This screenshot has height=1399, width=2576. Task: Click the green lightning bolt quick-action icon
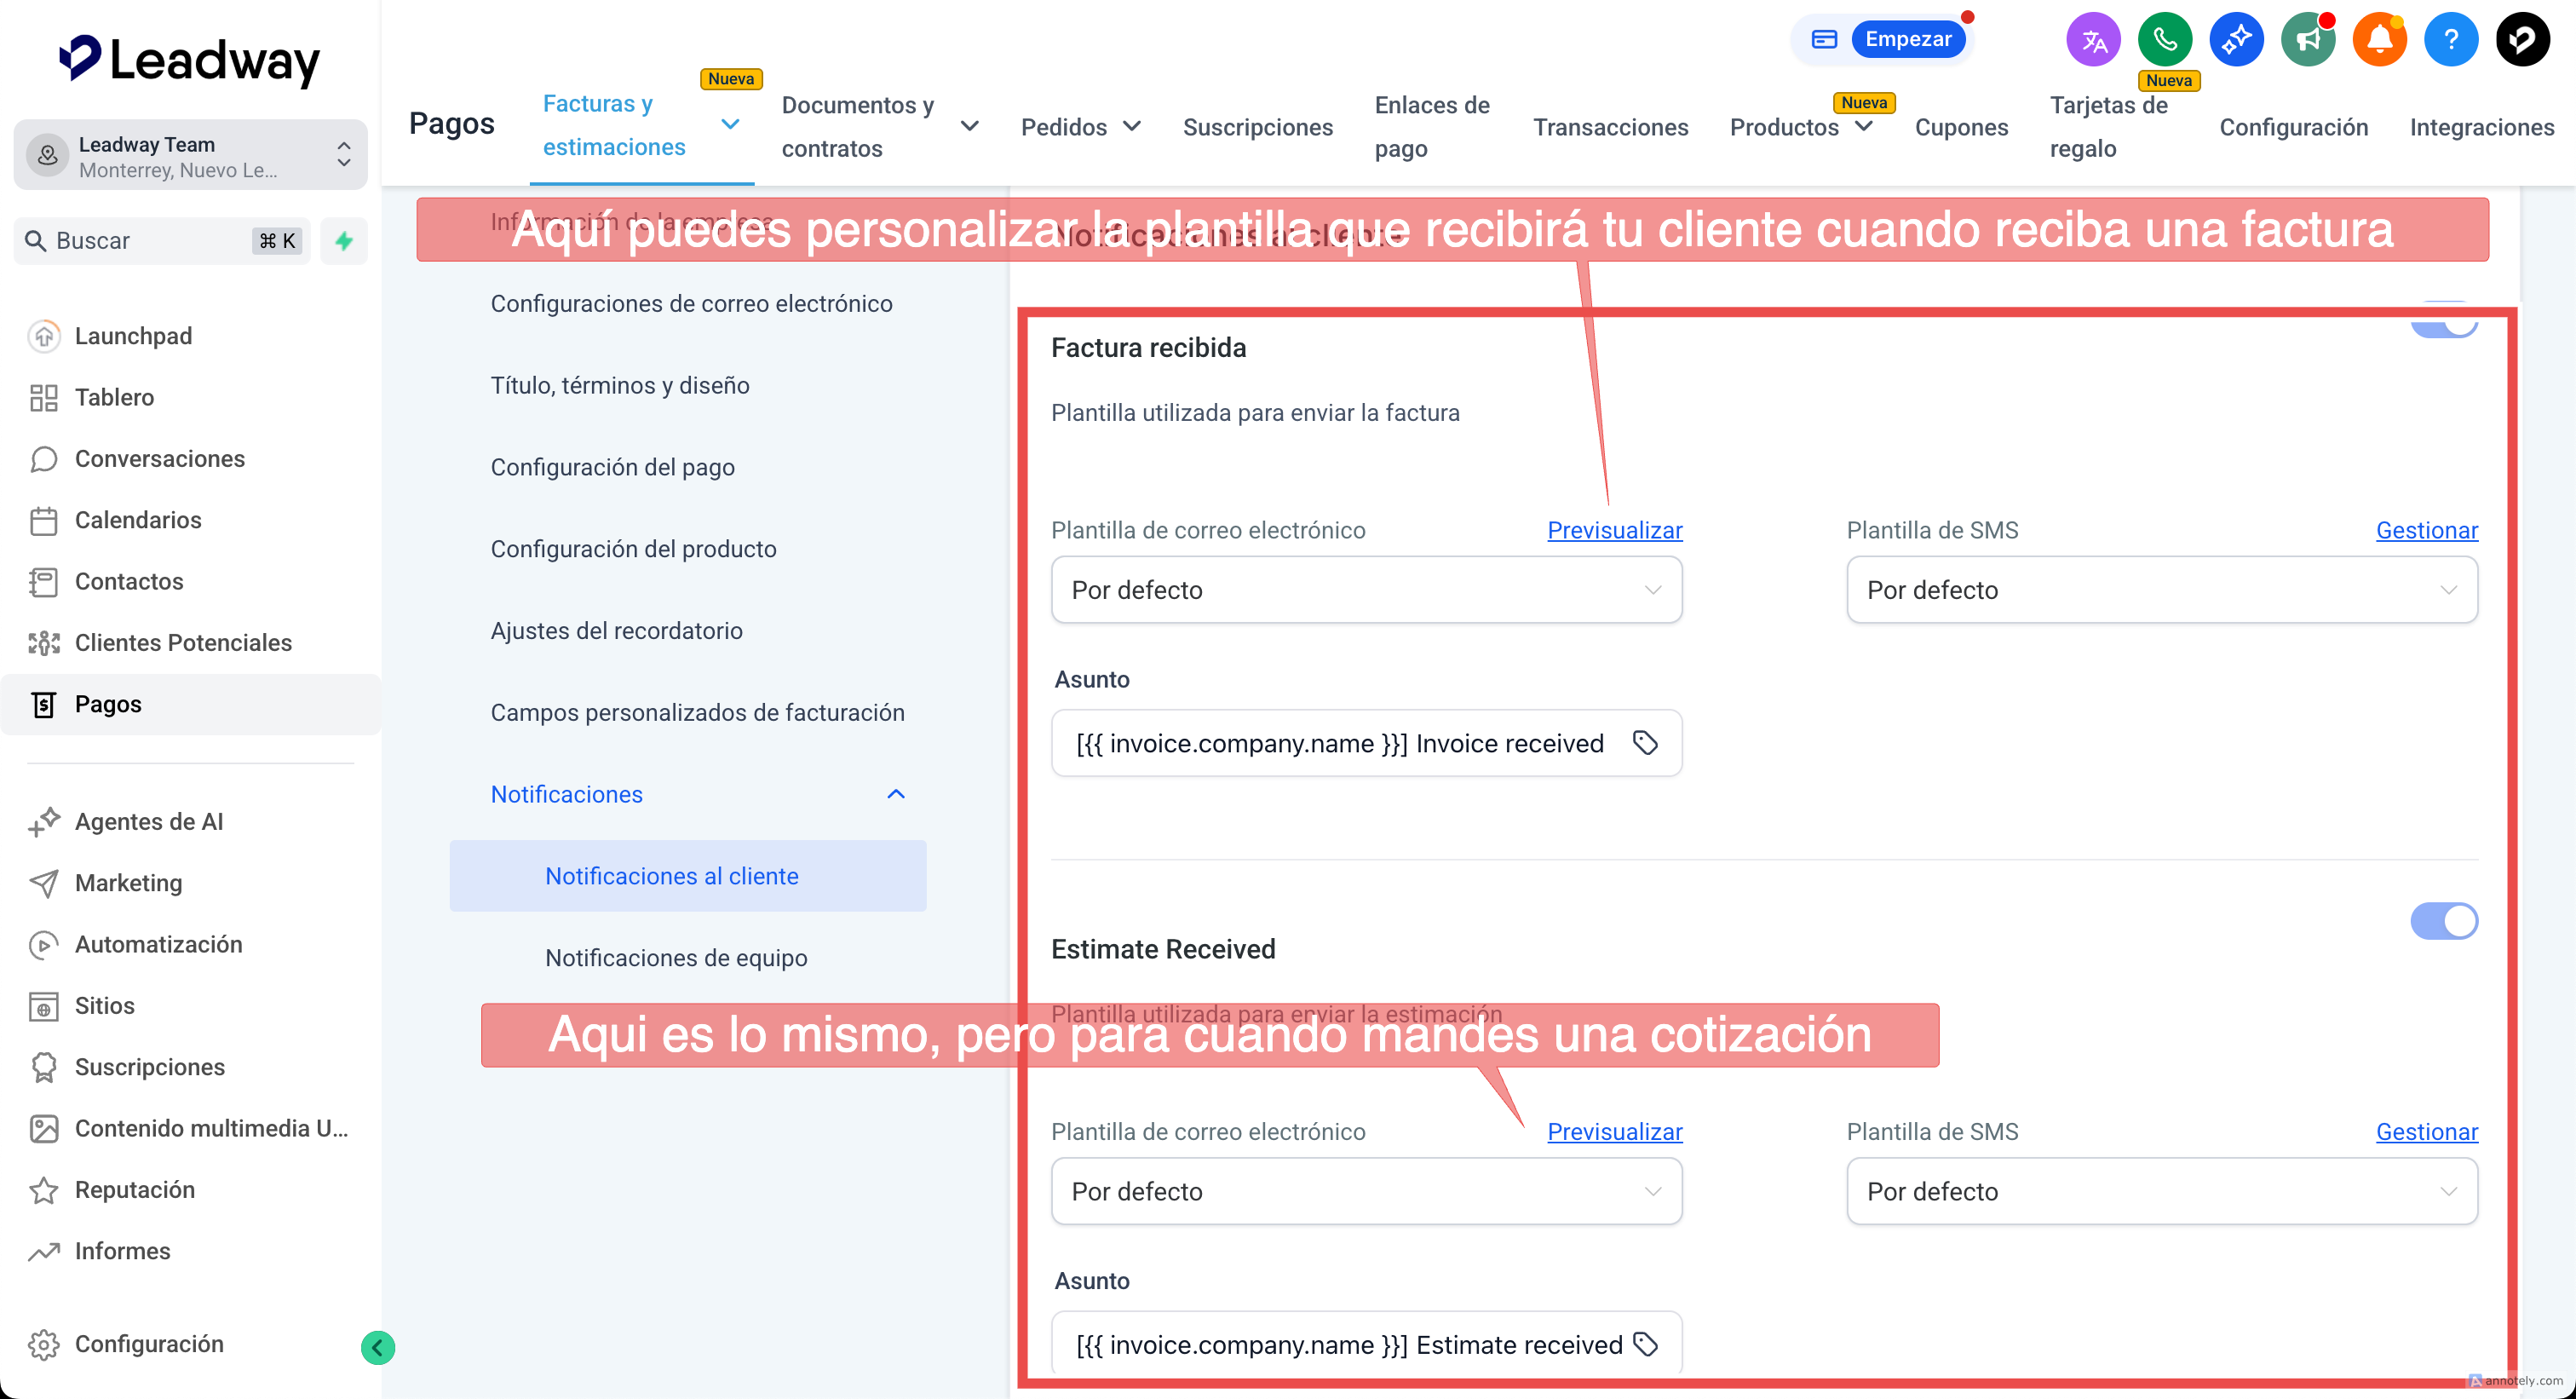(344, 241)
